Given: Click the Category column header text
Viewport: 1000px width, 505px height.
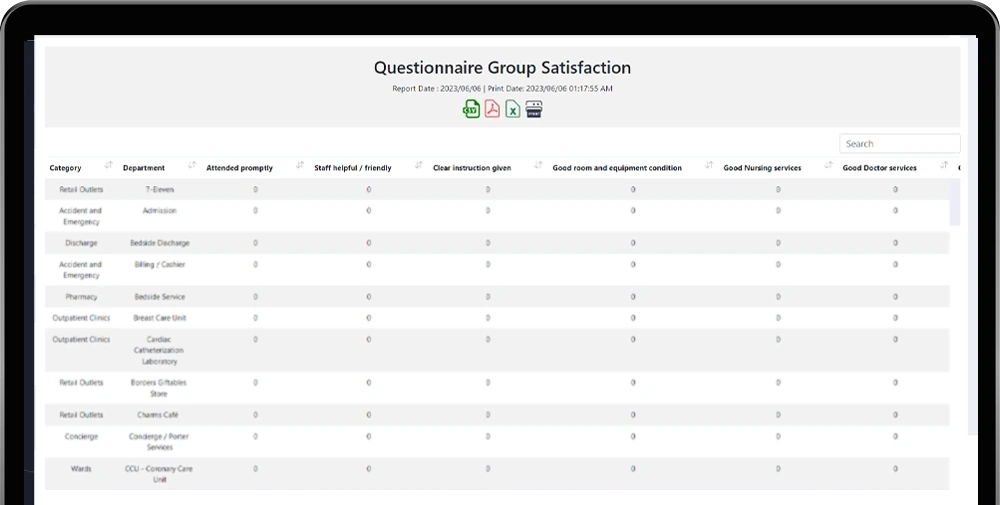Looking at the screenshot, I should tap(66, 168).
